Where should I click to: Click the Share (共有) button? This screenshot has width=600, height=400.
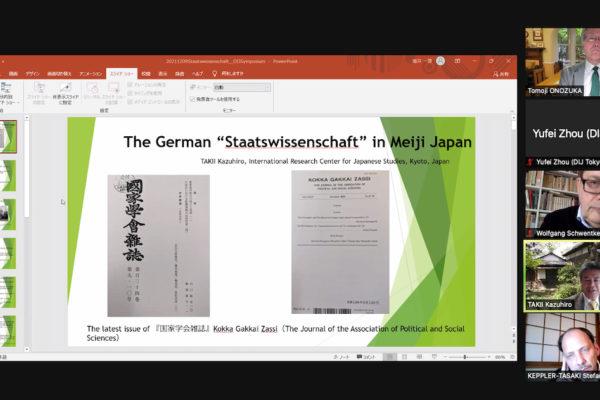point(501,74)
